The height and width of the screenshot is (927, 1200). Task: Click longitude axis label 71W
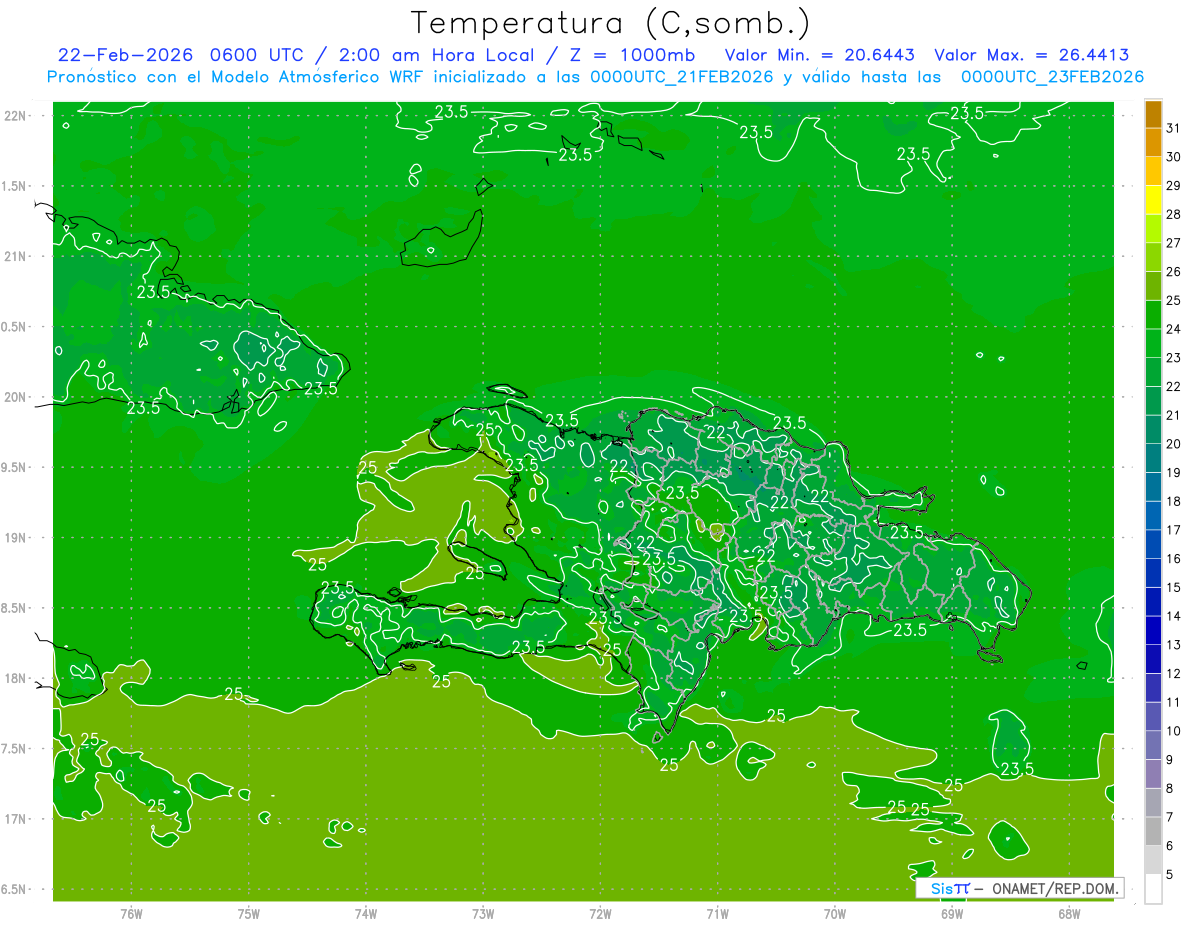pyautogui.click(x=717, y=913)
